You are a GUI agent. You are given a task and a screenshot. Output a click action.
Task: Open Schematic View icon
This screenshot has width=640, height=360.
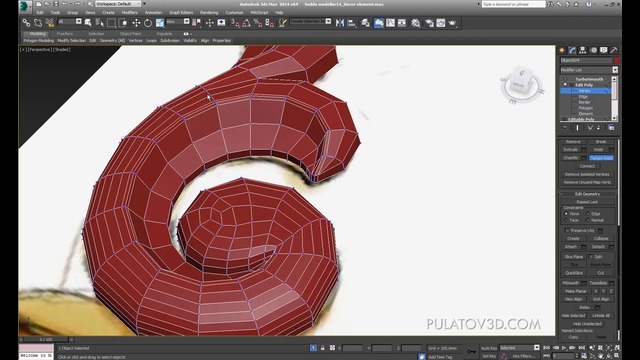point(402,23)
